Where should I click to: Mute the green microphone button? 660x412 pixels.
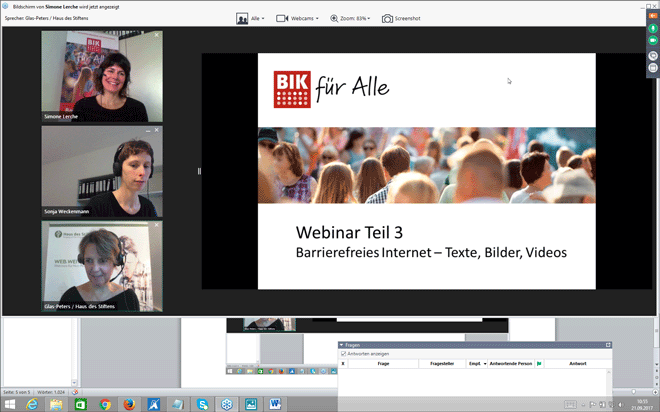(653, 28)
